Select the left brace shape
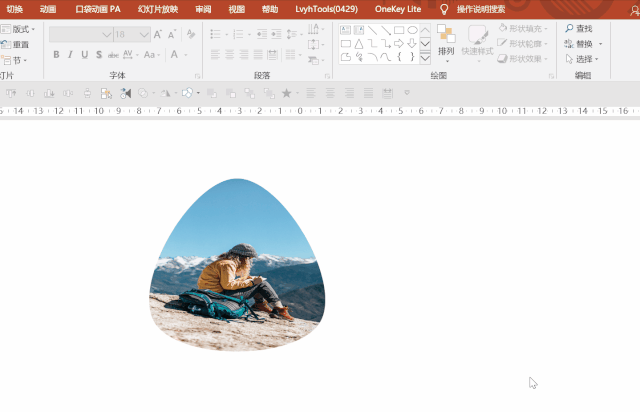The height and width of the screenshot is (412, 640). (x=399, y=57)
